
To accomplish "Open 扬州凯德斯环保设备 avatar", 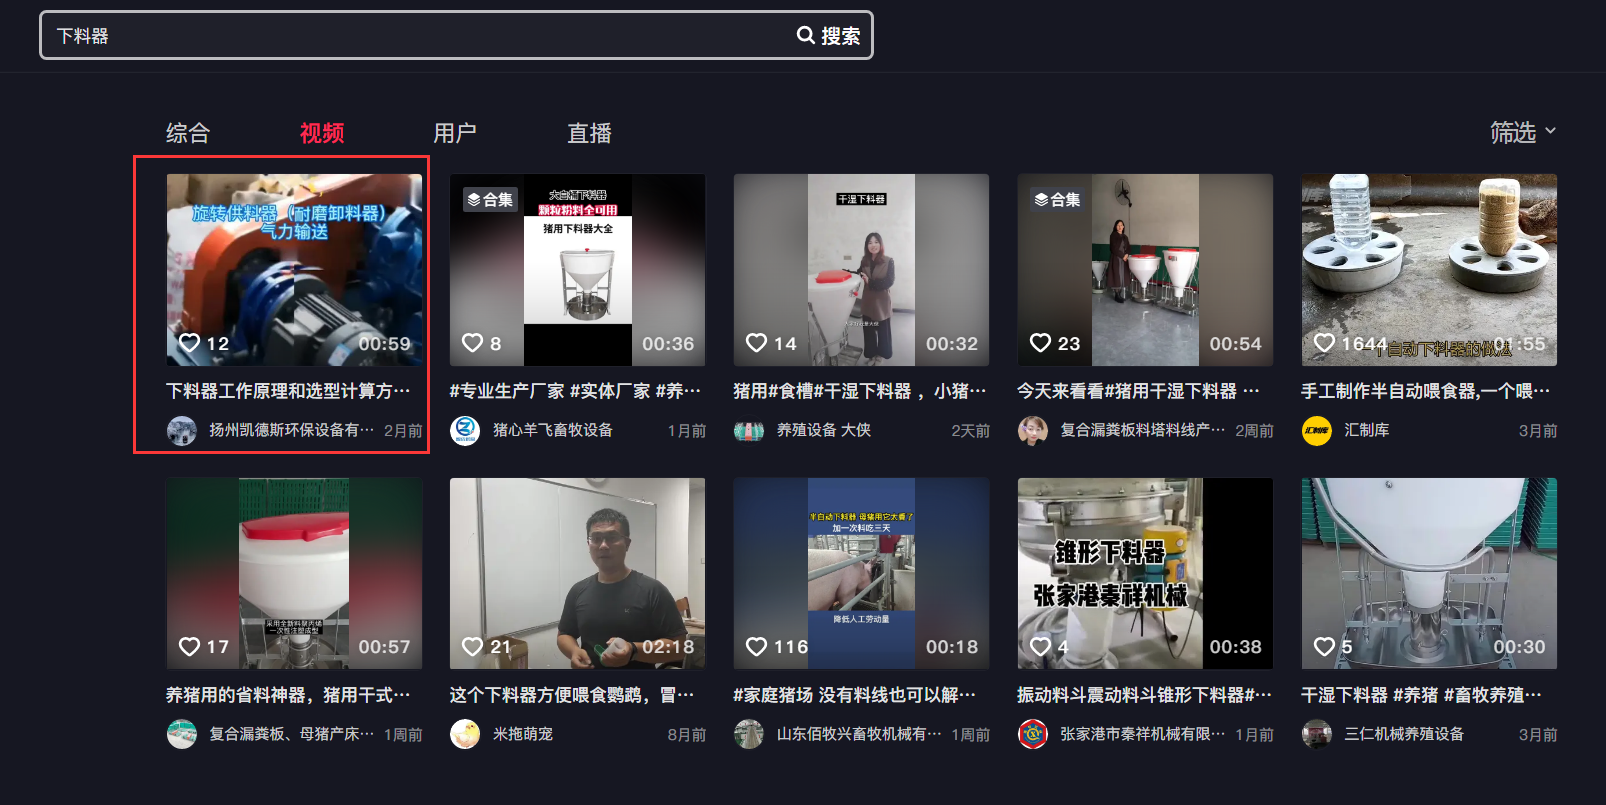I will (182, 431).
